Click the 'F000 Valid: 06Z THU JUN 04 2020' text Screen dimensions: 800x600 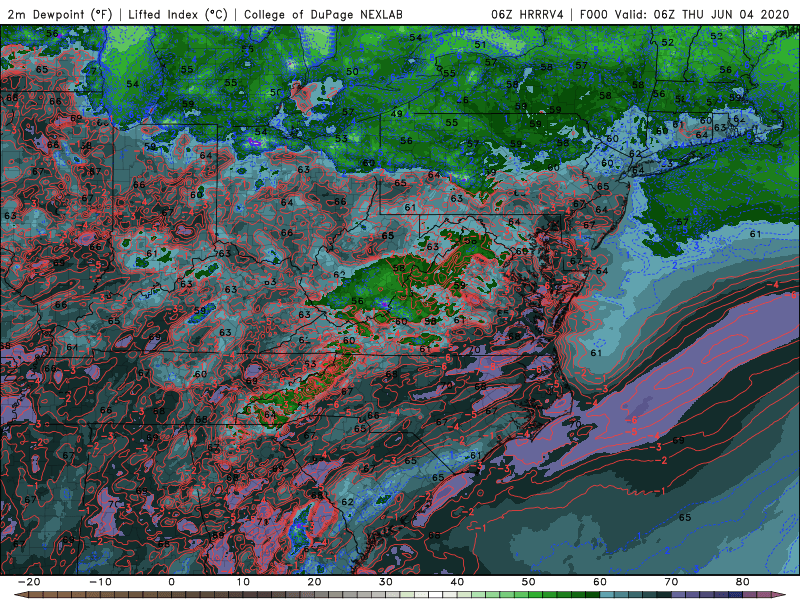pyautogui.click(x=685, y=15)
